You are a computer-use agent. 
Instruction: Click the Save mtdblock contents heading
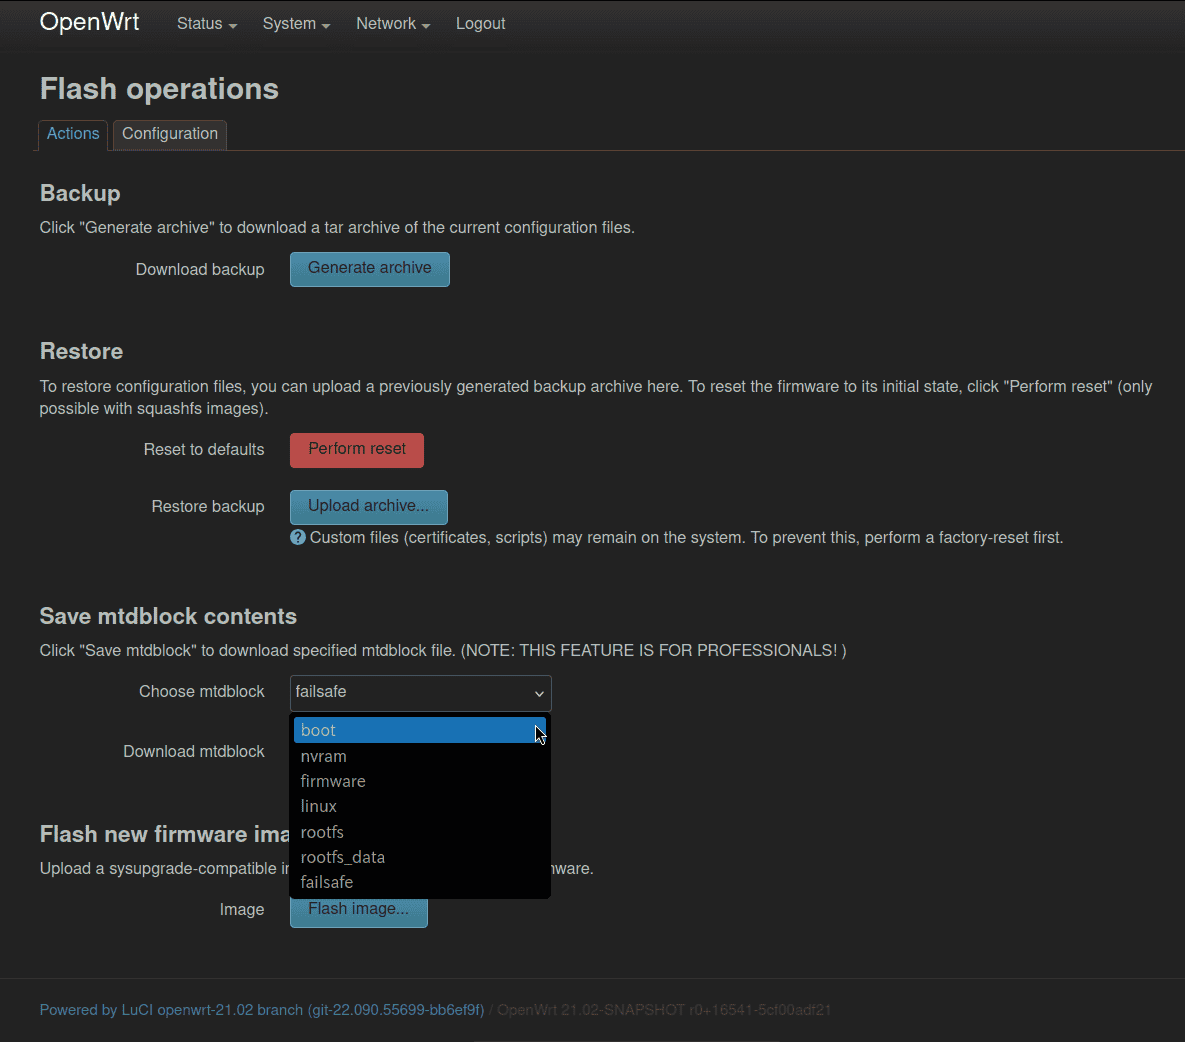(168, 616)
